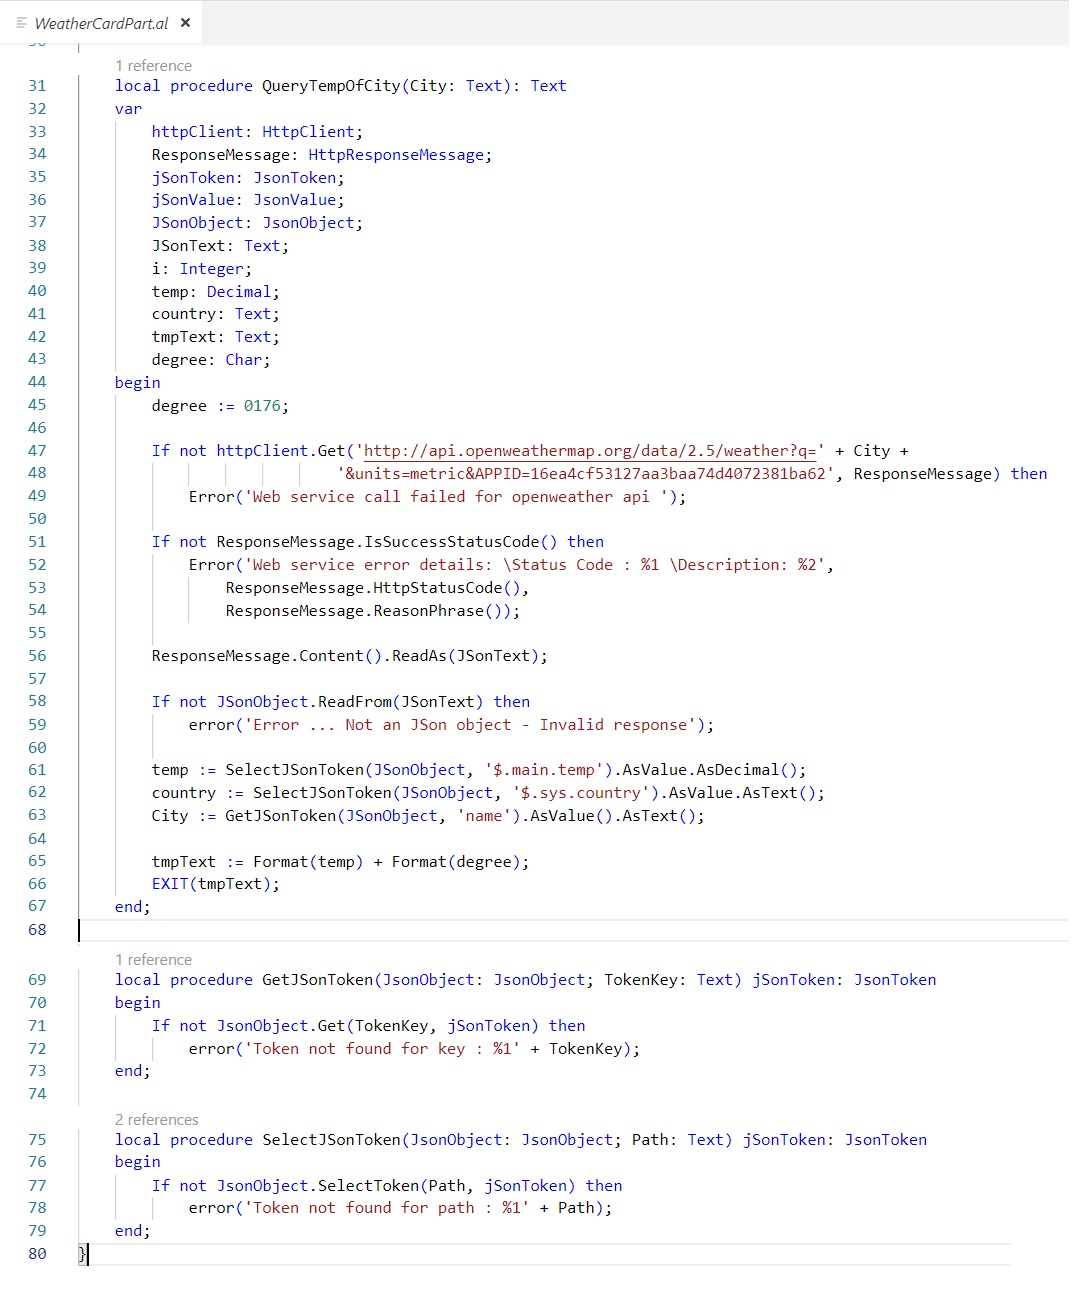This screenshot has height=1290, width=1072.
Task: Click the file icon on WeatherCardPart.al tab
Action: [x=21, y=23]
